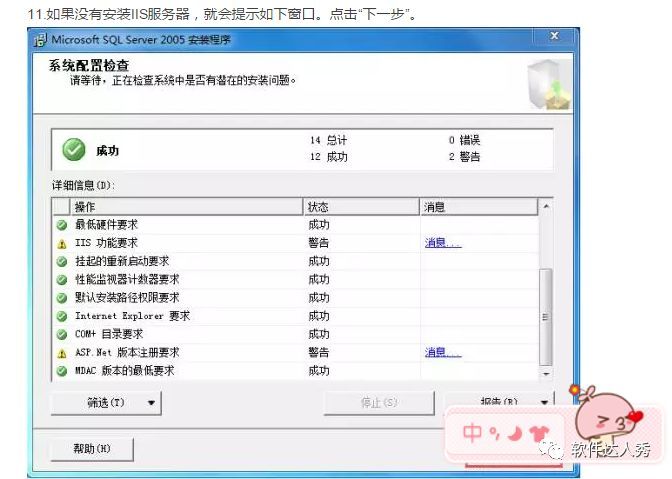Select the 默认安装路径权限要求 row text

127,297
